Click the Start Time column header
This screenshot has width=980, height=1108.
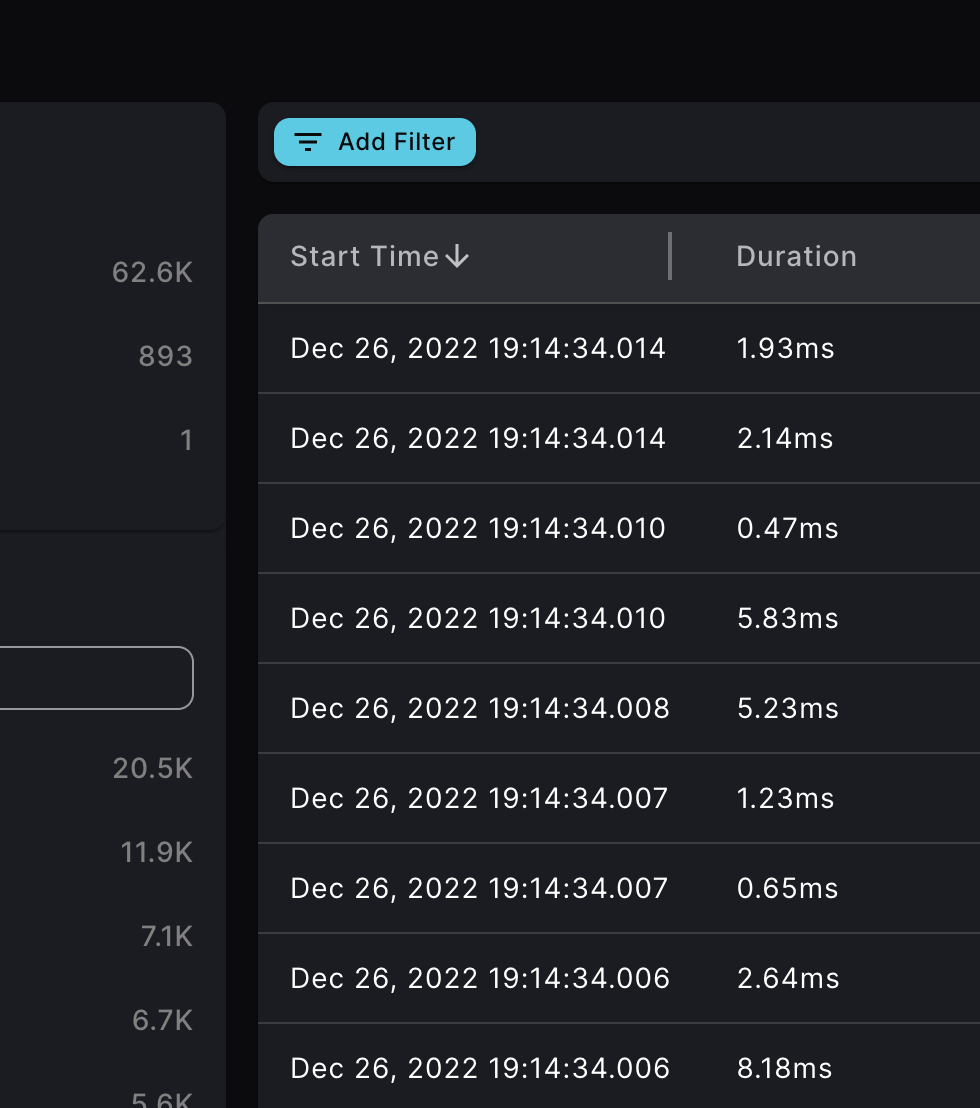[365, 256]
